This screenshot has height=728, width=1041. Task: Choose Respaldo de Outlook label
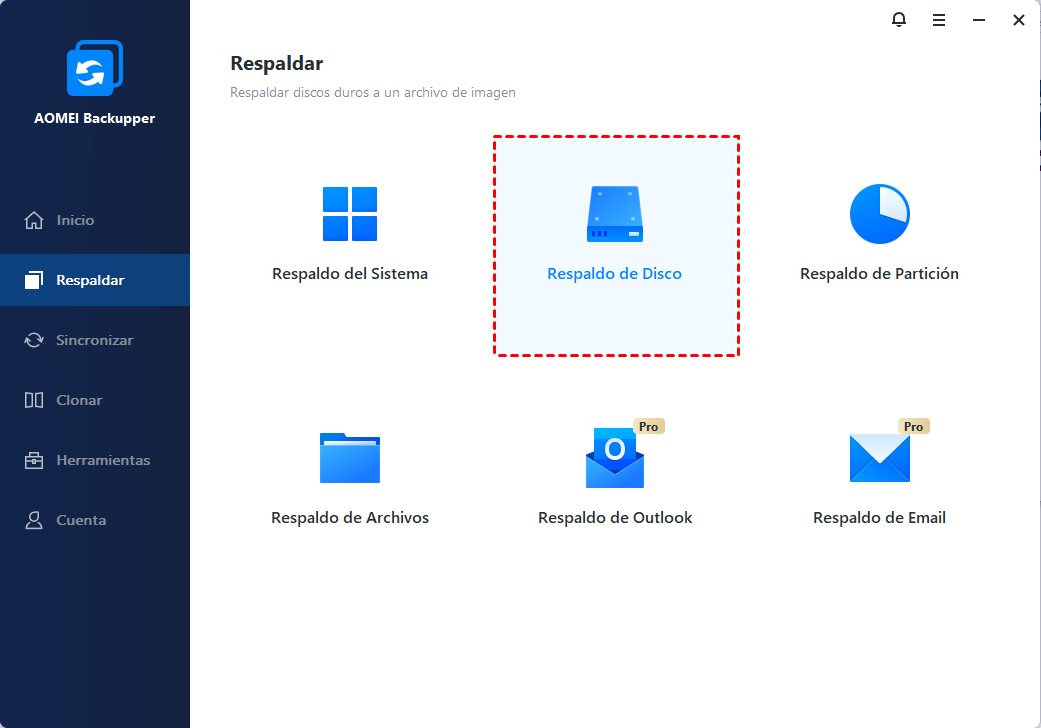pos(615,518)
